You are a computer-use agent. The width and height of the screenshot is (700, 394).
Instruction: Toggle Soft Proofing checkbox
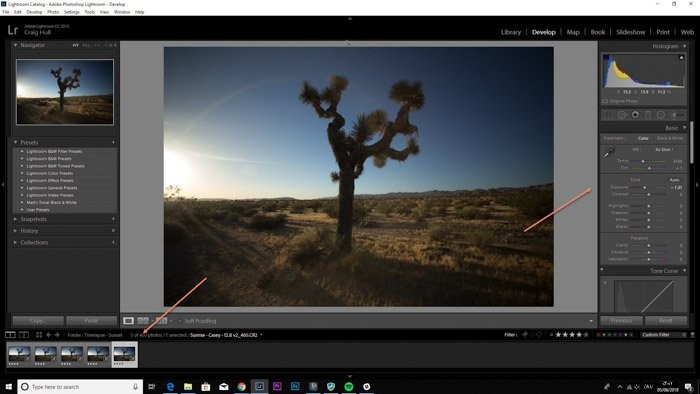point(180,321)
